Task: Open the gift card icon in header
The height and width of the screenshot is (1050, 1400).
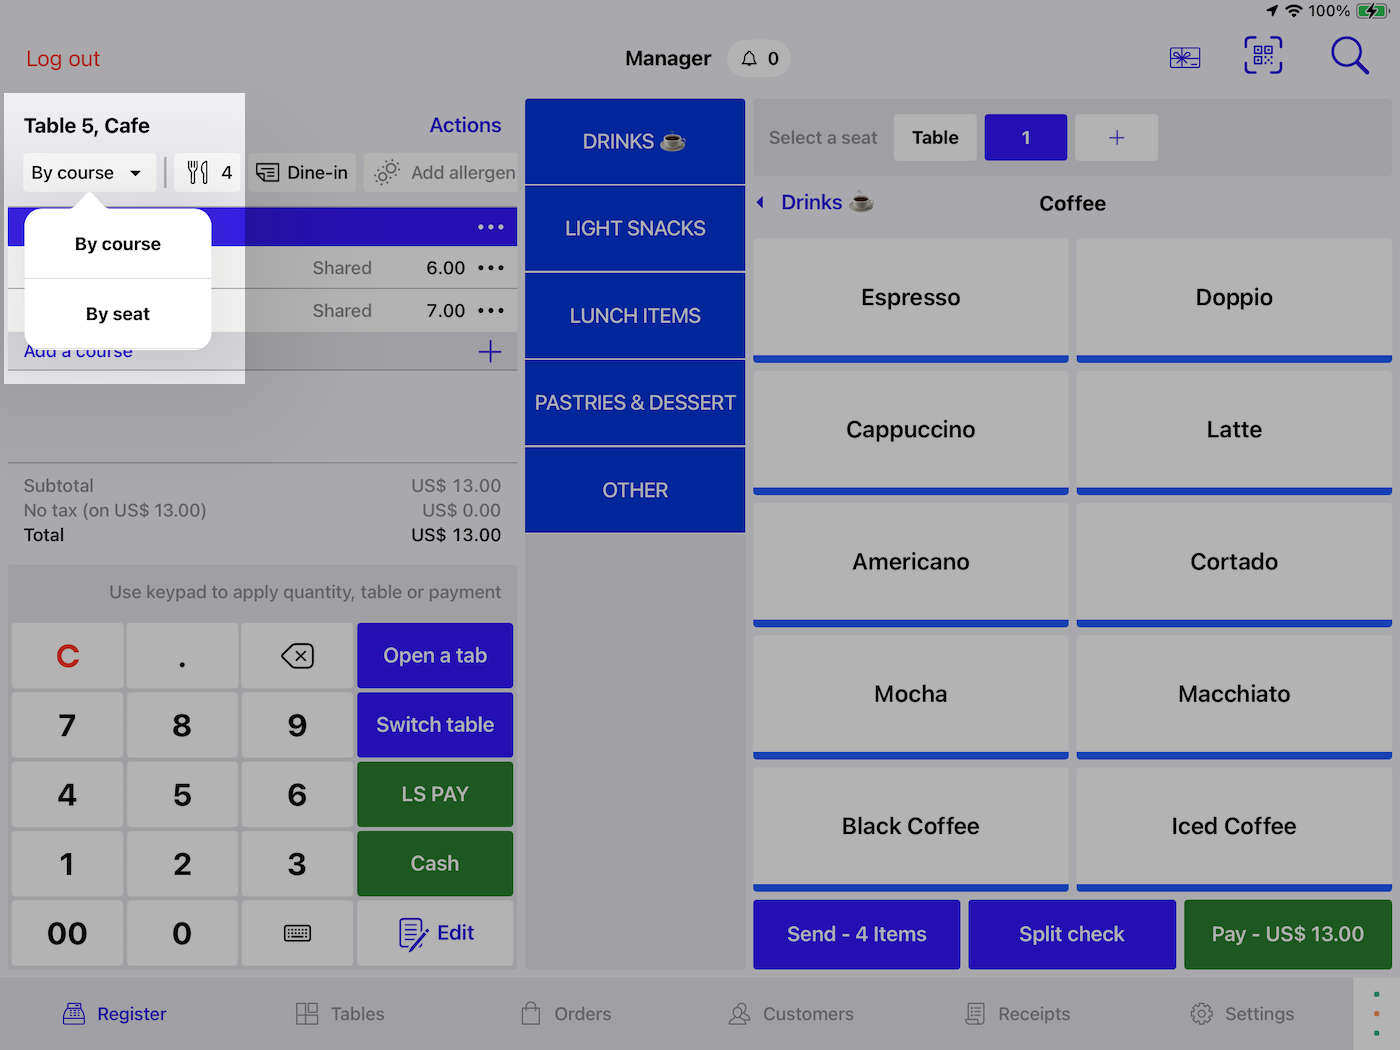Action: pos(1184,58)
